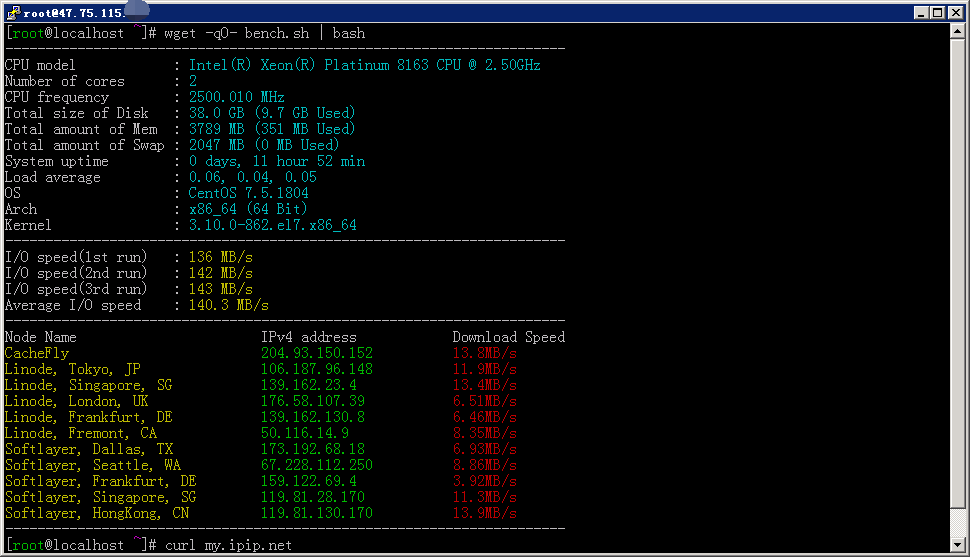Viewport: 970px width, 557px height.
Task: Click the curl my.ipip.net command line
Action: coord(228,545)
